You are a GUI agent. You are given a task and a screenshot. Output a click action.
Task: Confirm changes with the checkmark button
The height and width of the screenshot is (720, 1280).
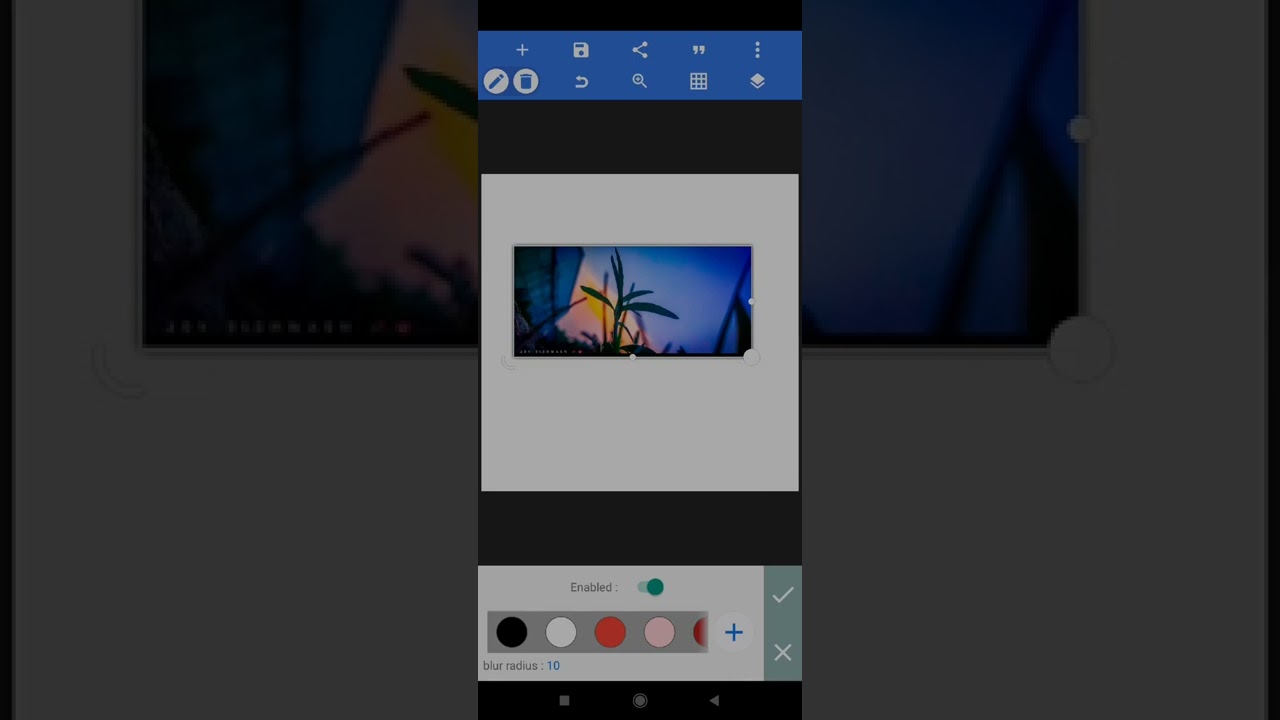[x=783, y=595]
